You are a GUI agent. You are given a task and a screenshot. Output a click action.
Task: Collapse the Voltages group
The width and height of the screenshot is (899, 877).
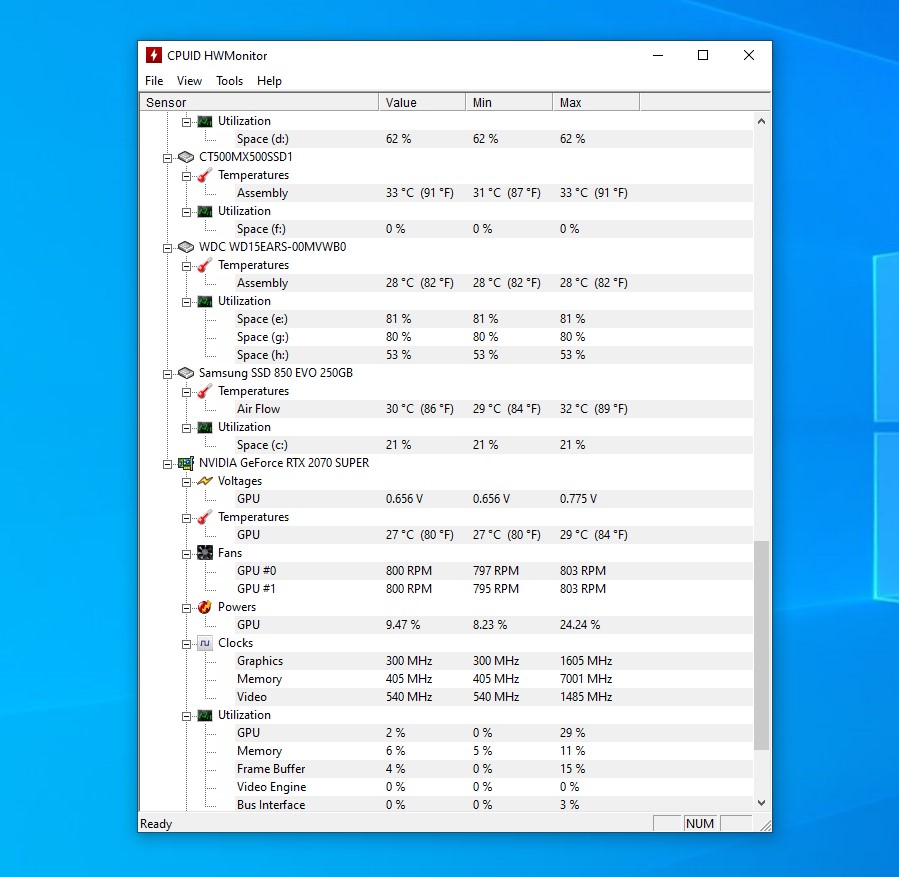pyautogui.click(x=186, y=482)
